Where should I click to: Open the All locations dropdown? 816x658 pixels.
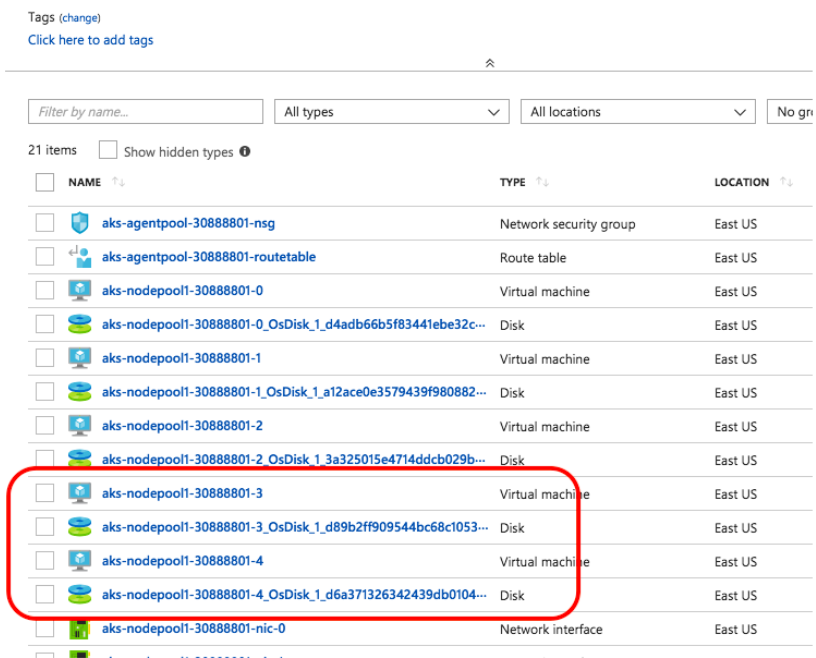(638, 111)
